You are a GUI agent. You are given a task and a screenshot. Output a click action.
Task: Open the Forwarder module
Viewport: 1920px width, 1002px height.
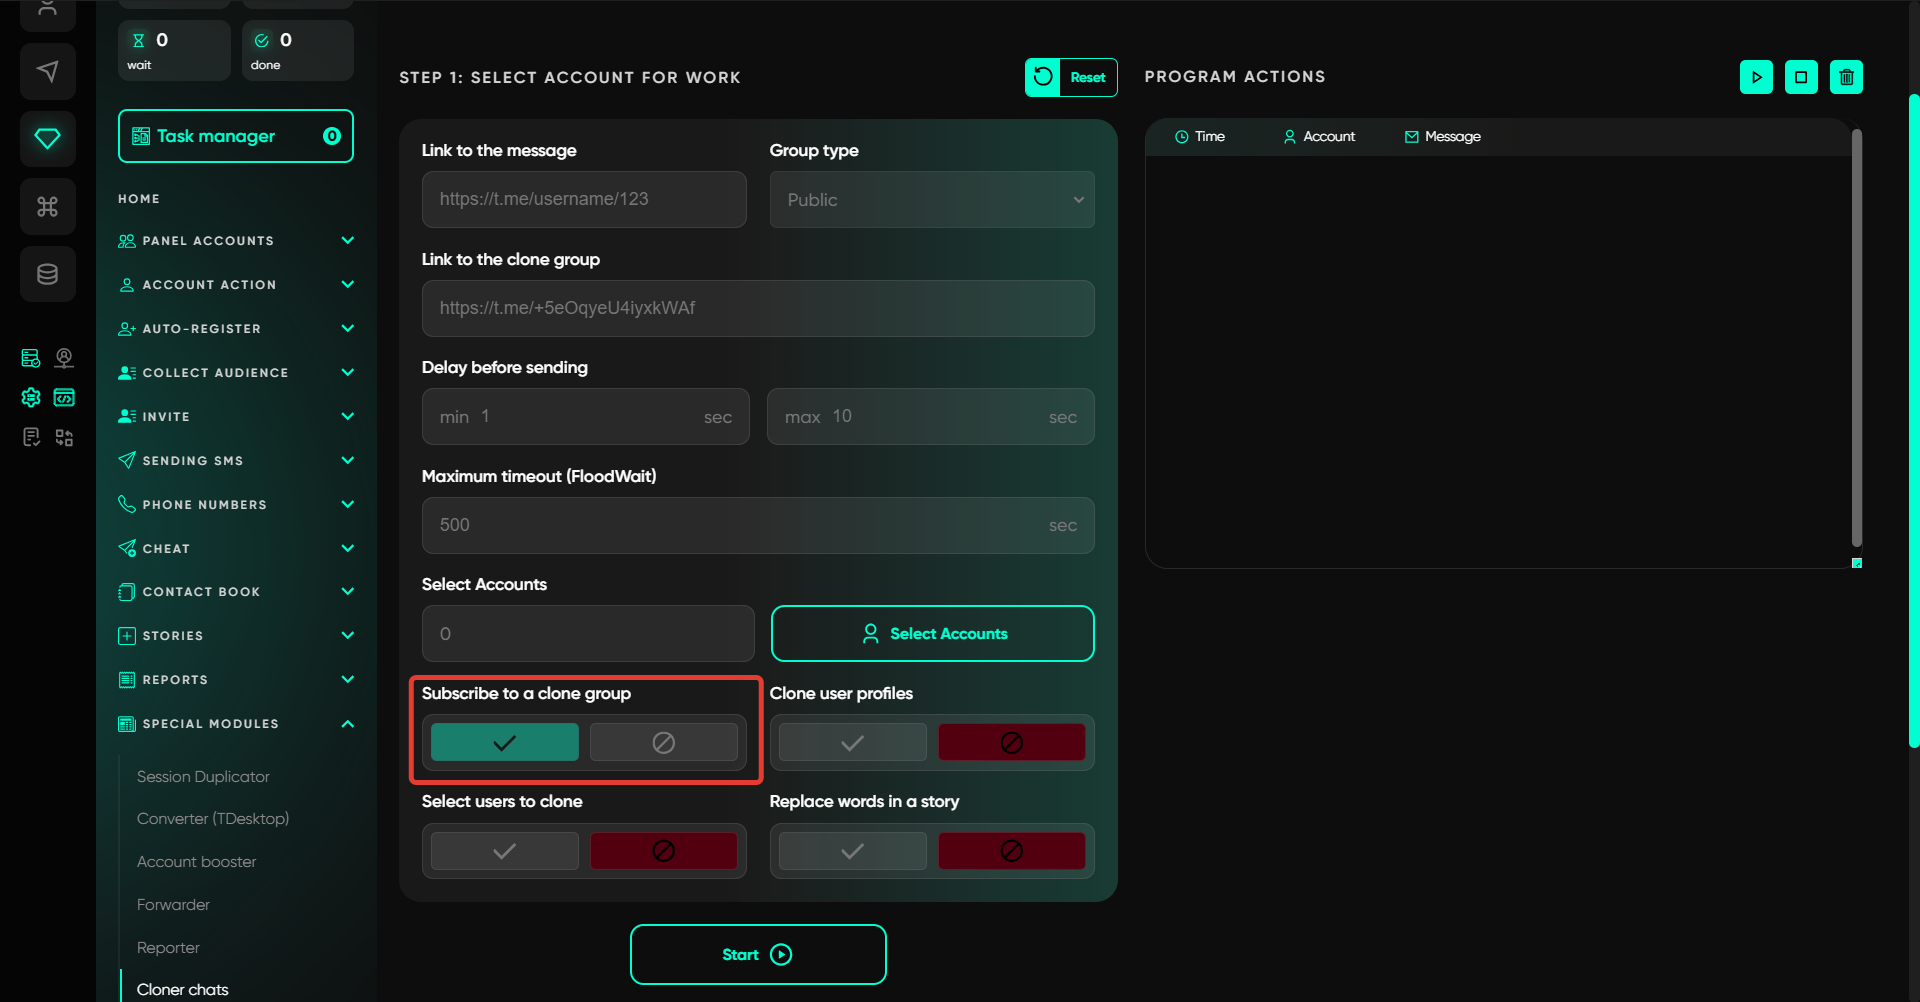(x=173, y=905)
